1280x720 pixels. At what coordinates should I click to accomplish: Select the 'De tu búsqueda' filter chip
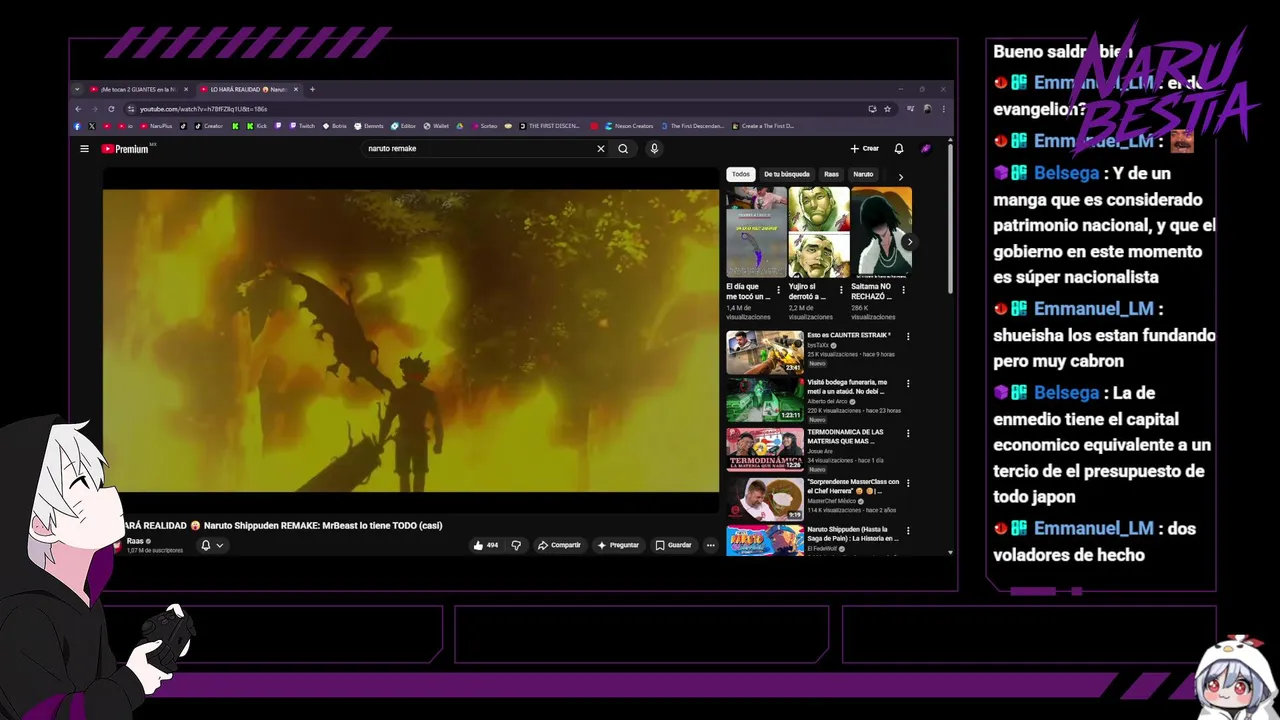pyautogui.click(x=787, y=174)
